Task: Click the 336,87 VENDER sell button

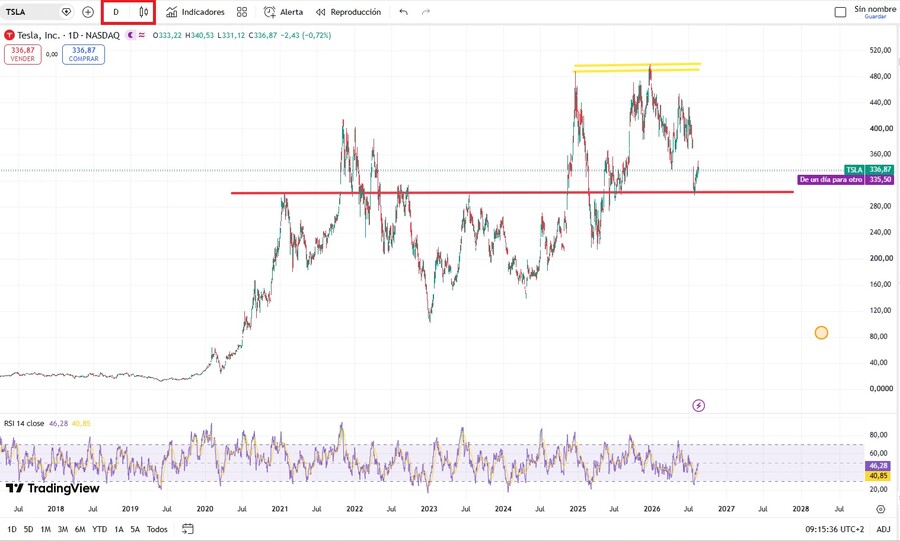Action: [23, 55]
